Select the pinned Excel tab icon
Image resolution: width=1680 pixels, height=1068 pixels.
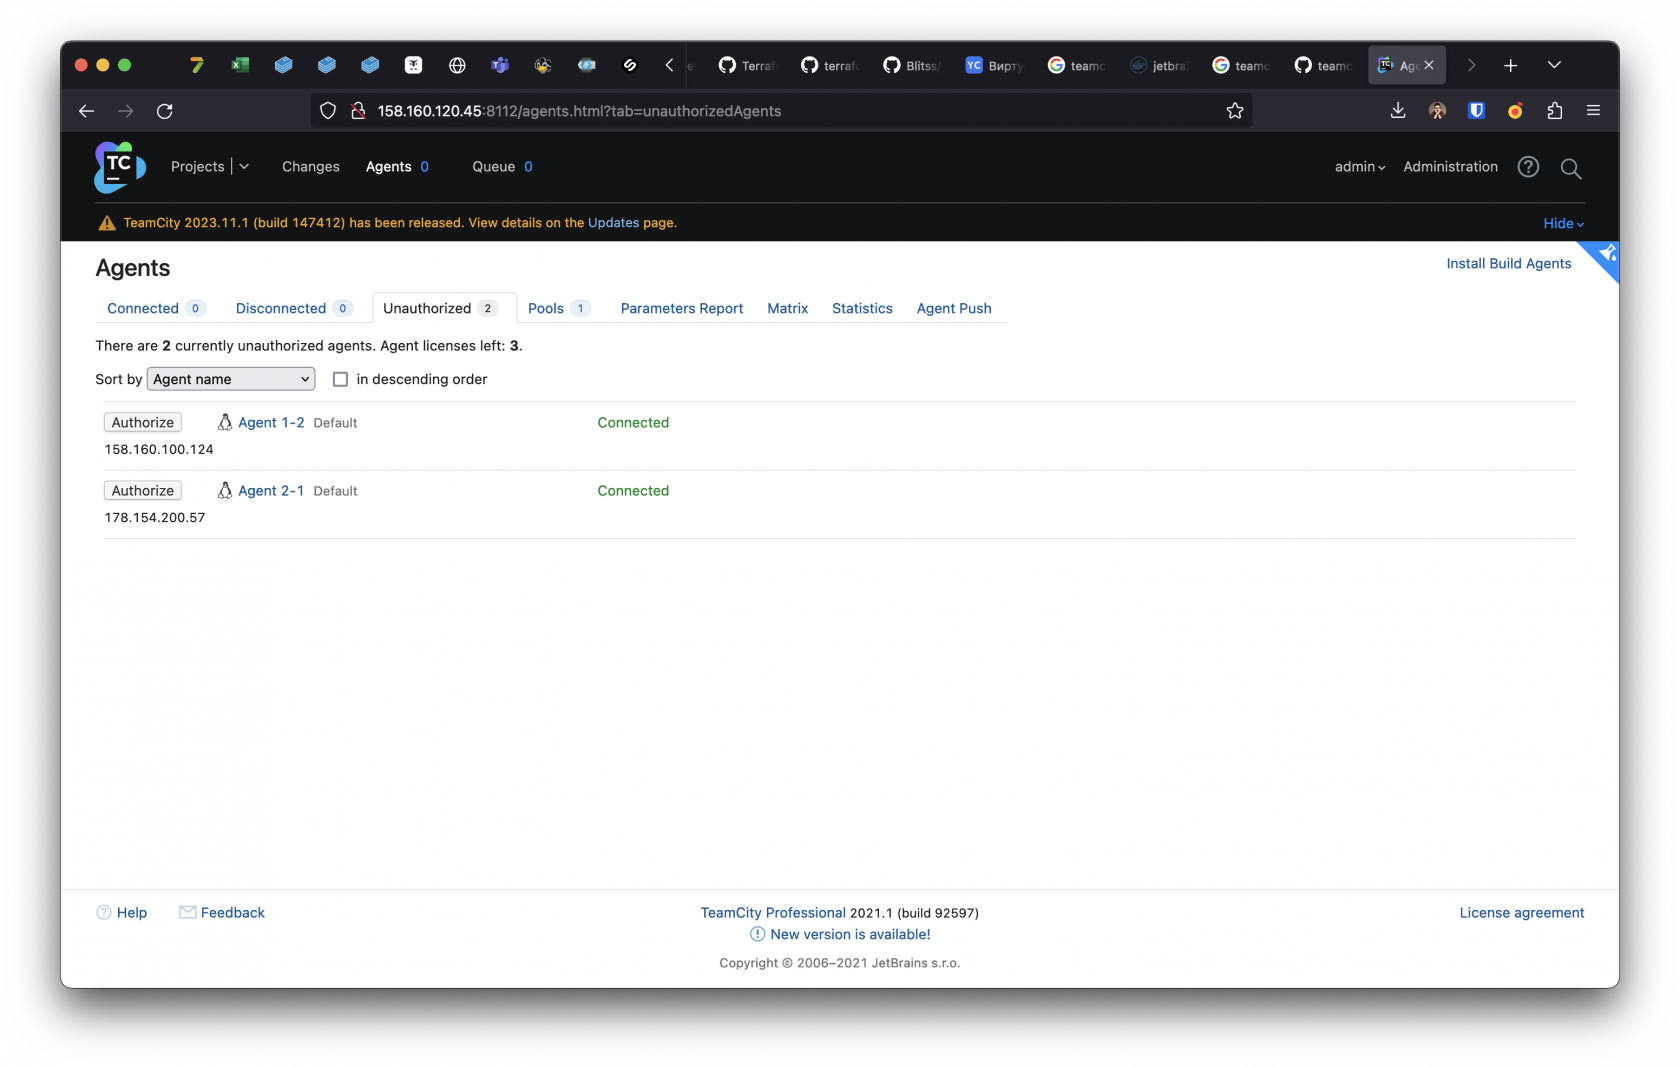(x=240, y=65)
